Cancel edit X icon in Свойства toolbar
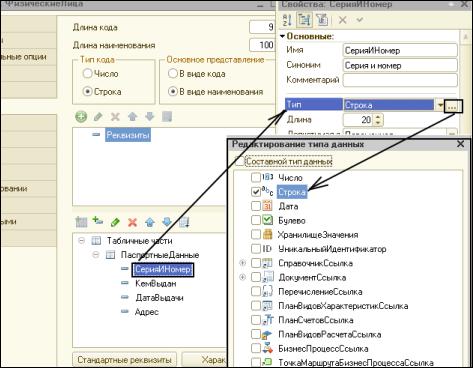 pyautogui.click(x=342, y=20)
